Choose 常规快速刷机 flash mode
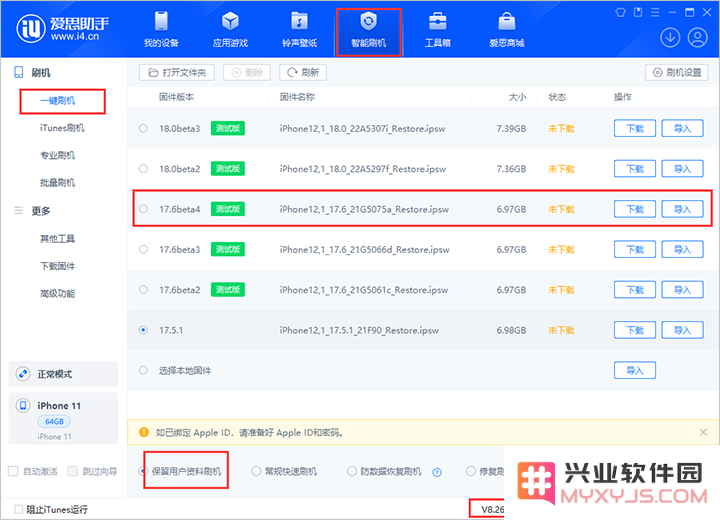The width and height of the screenshot is (720, 520). pyautogui.click(x=256, y=471)
